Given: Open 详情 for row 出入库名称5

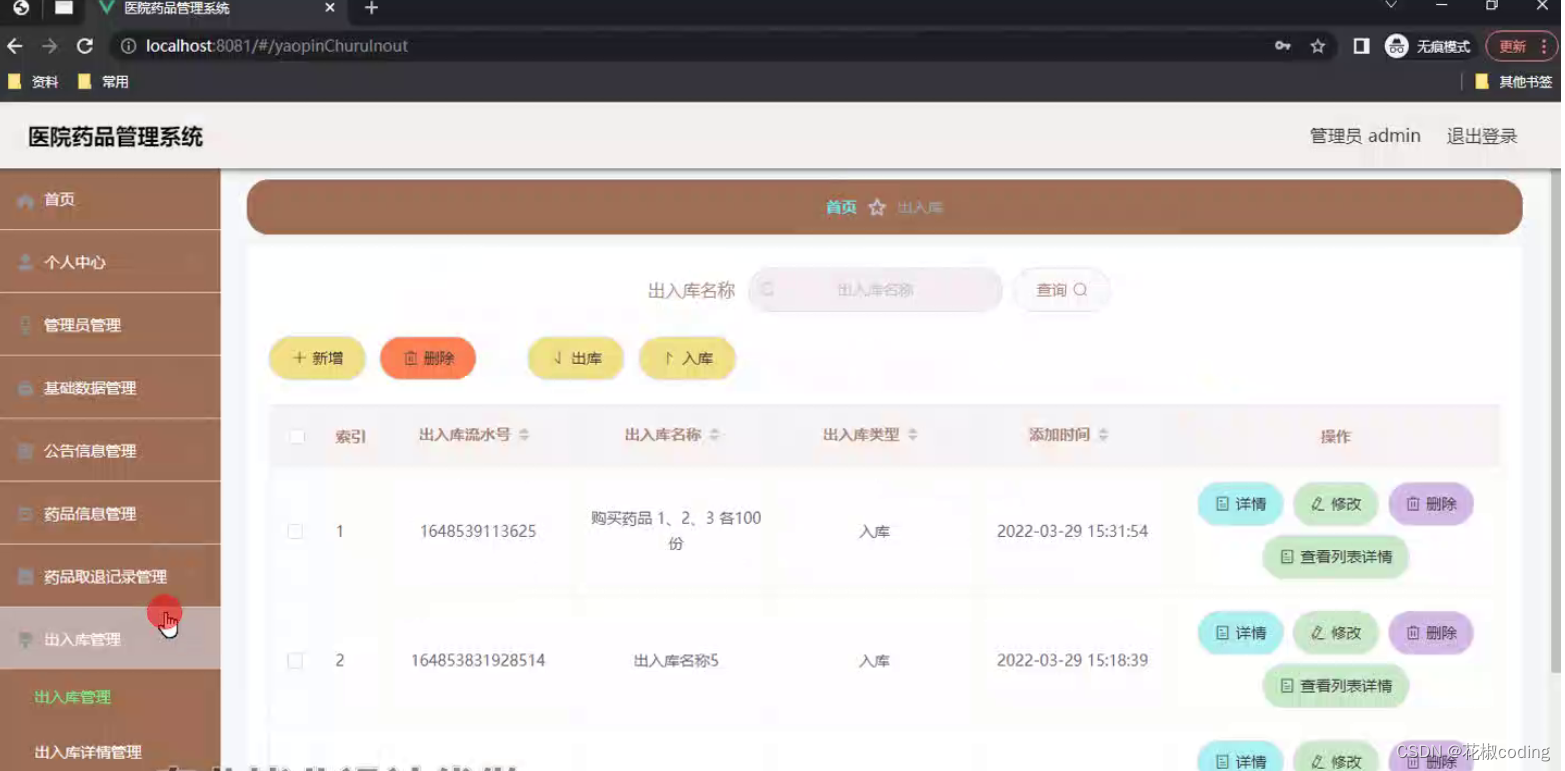Looking at the screenshot, I should coord(1240,633).
